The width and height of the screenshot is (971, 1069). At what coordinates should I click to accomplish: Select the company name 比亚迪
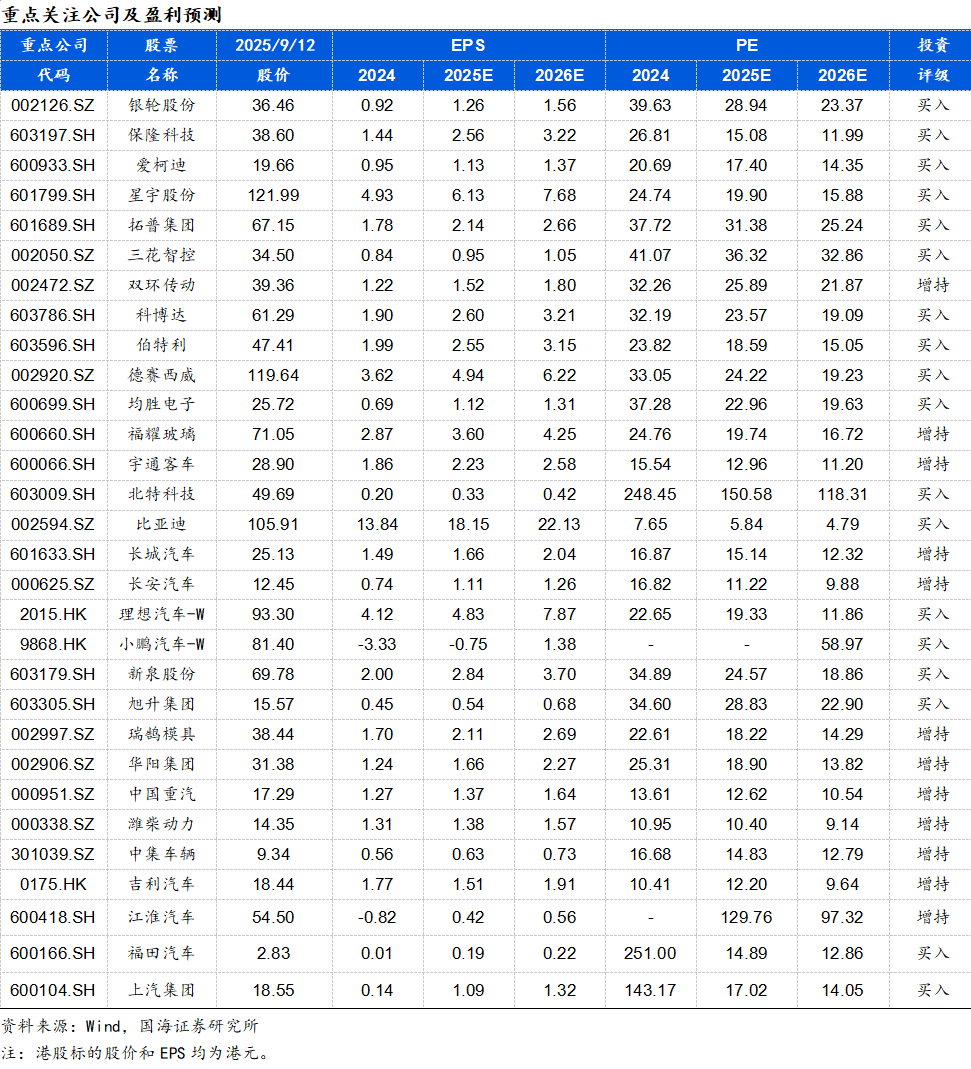point(162,525)
